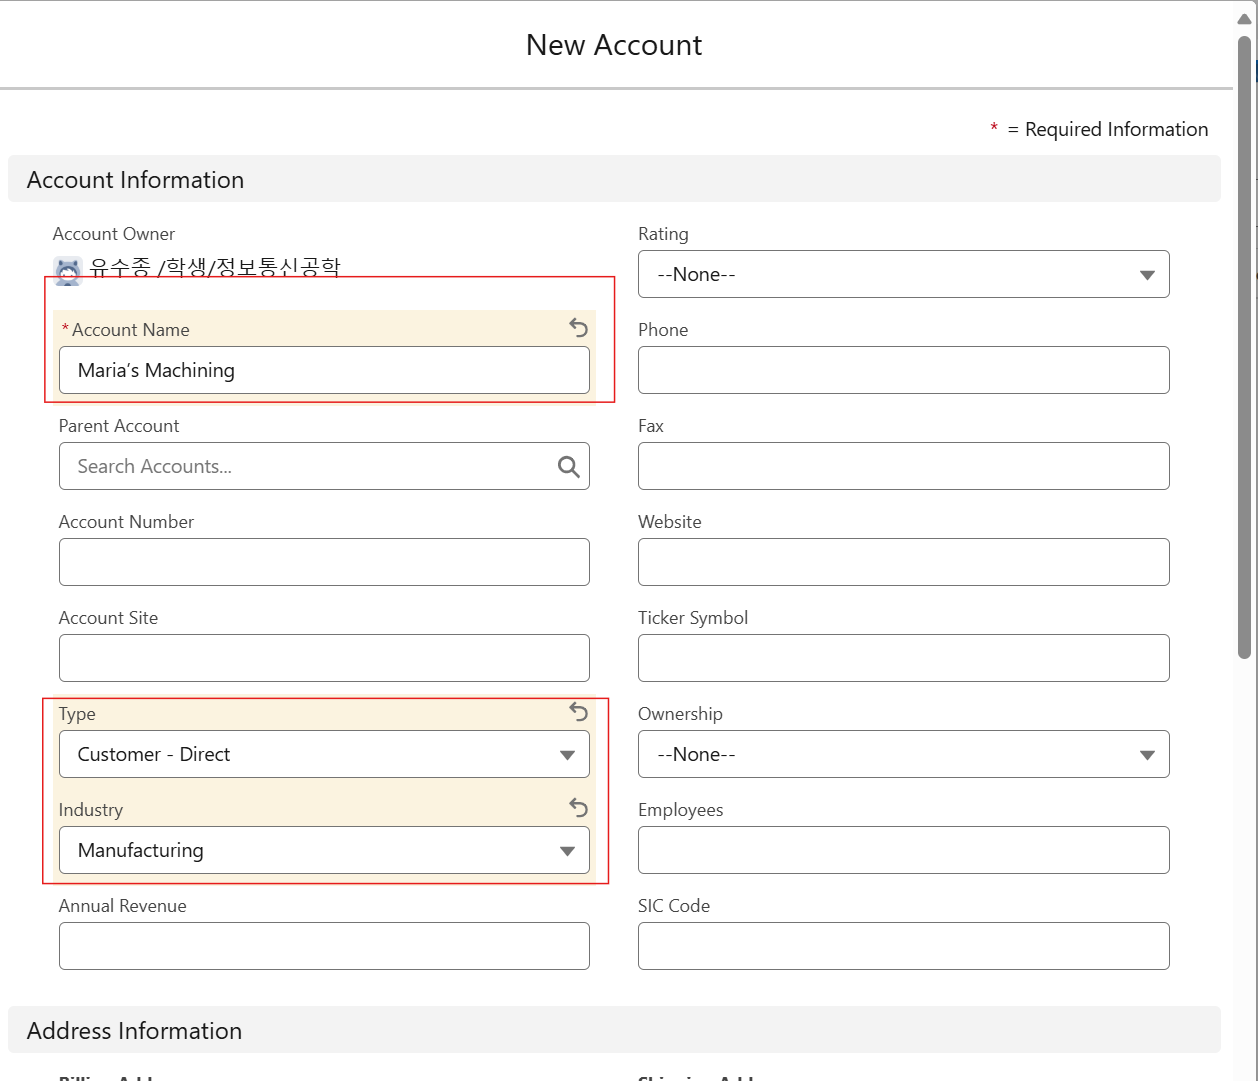Click the Account Site input
Screen dimensions: 1258x1081
[324, 658]
